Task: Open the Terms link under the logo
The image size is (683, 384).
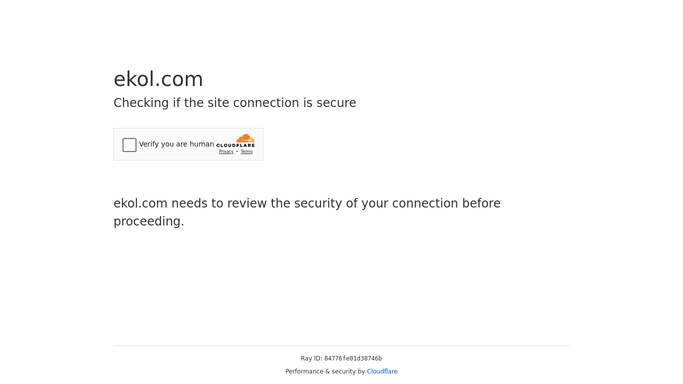Action: tap(247, 152)
